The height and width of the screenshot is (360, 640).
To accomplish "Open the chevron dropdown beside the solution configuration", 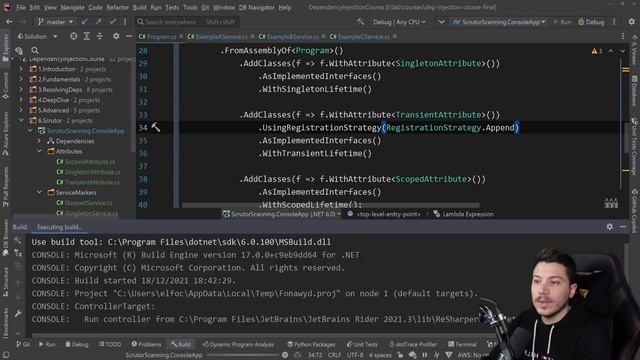I will click(441, 22).
